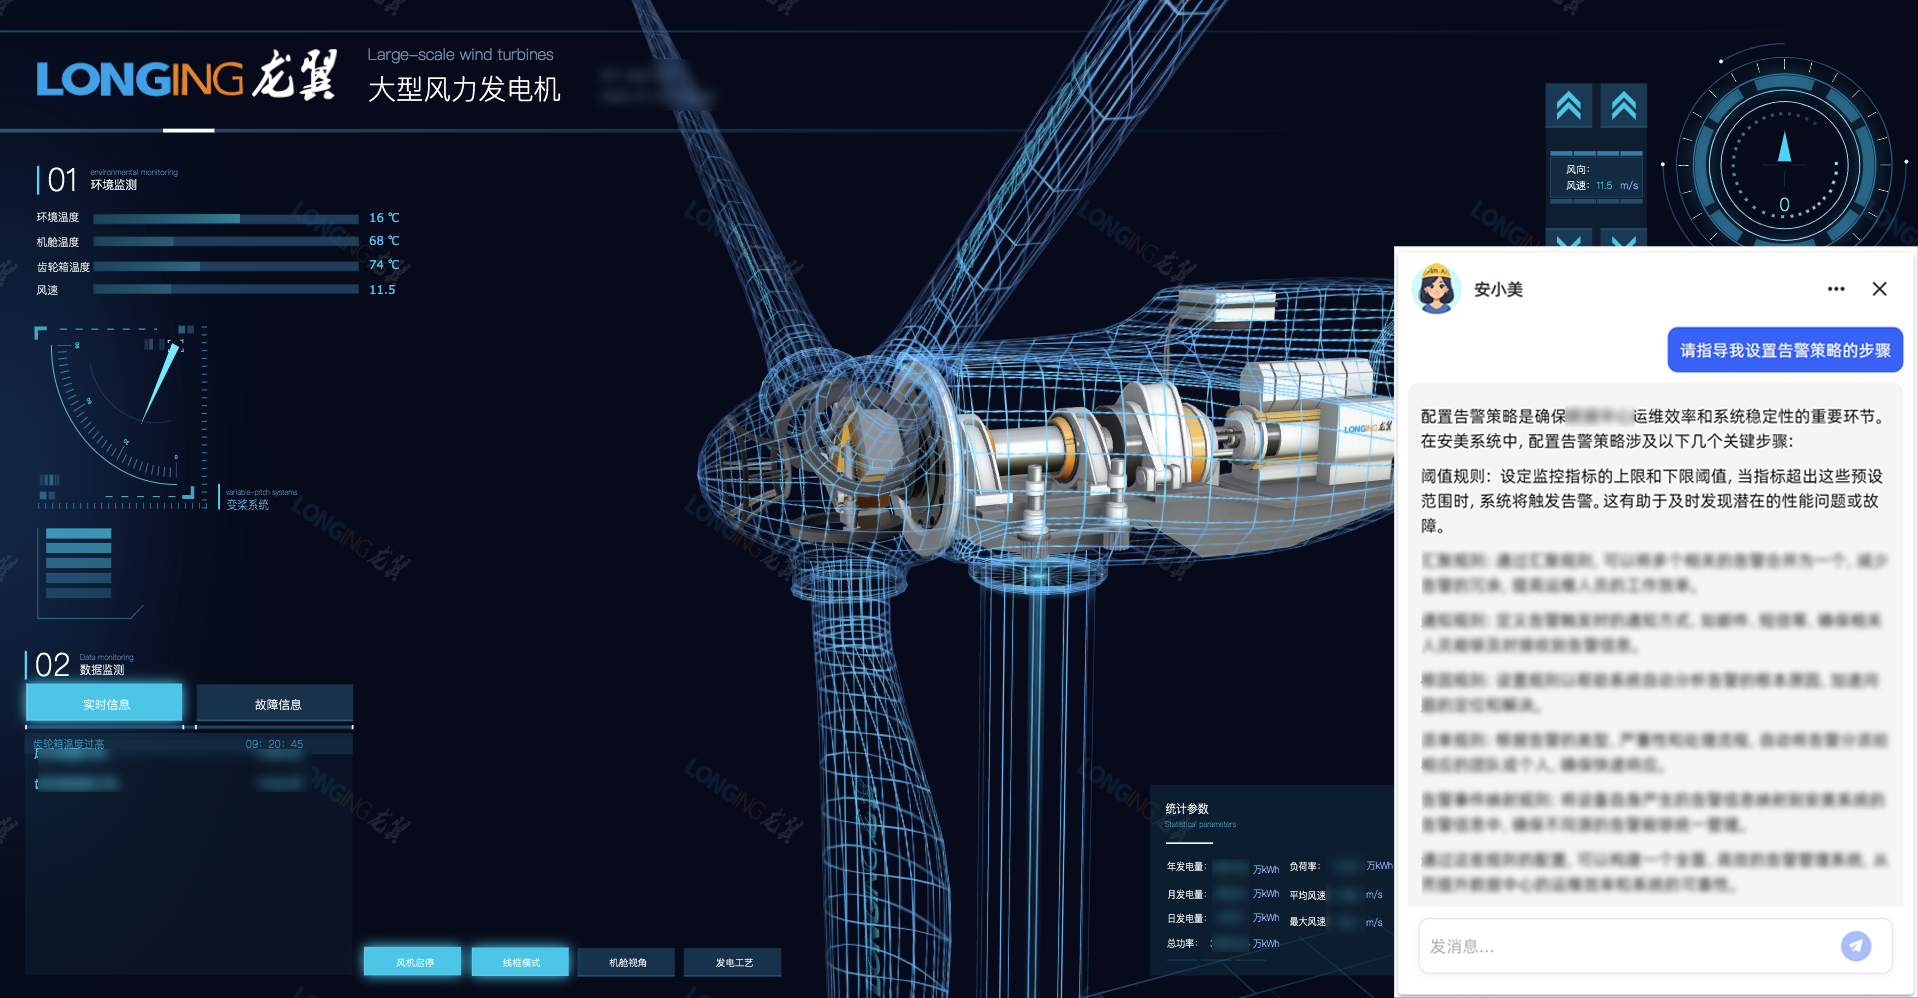1918x998 pixels.
Task: Click the 安小美 assistant avatar
Action: point(1436,289)
